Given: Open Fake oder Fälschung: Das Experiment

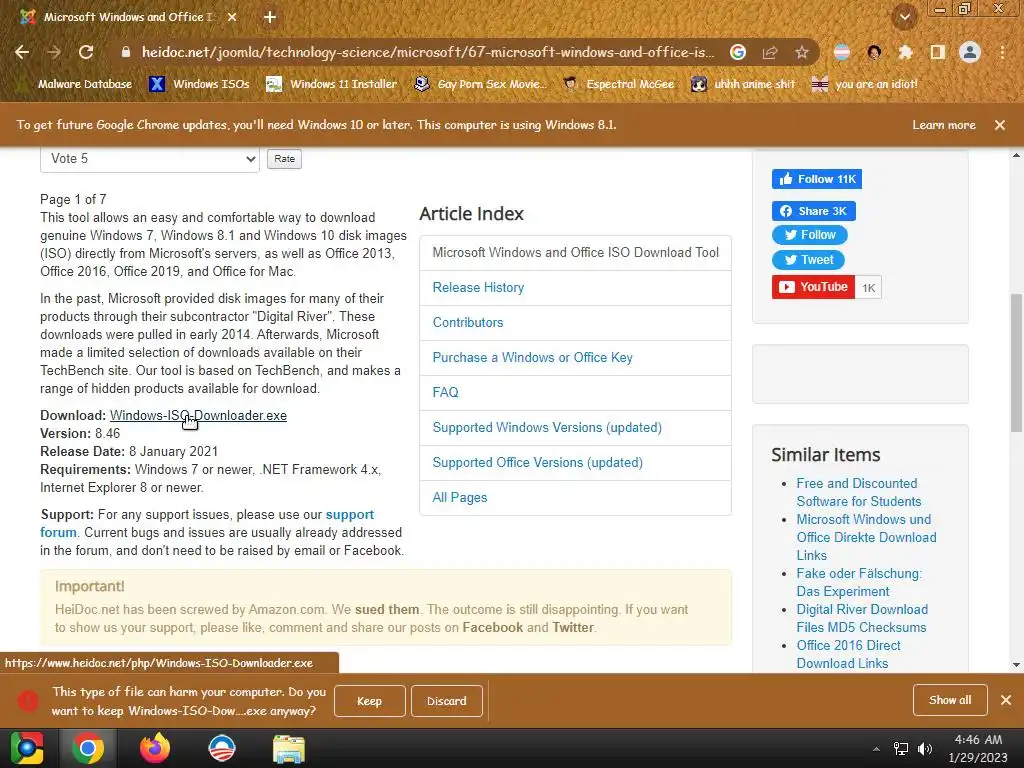Looking at the screenshot, I should click(859, 583).
